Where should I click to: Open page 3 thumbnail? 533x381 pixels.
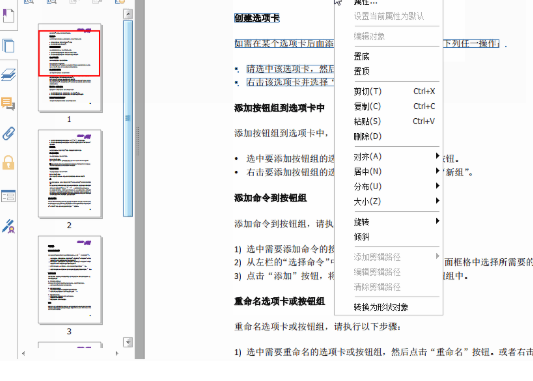[70, 280]
